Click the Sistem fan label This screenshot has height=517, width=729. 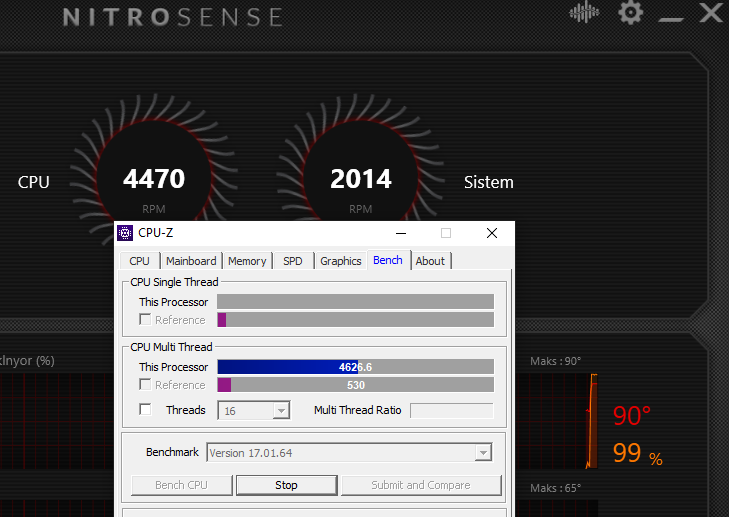(x=489, y=182)
